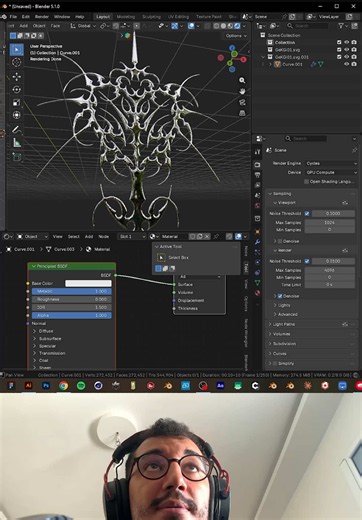
Task: Expand Subsurface section in Principled BSDF
Action: (x=34, y=338)
